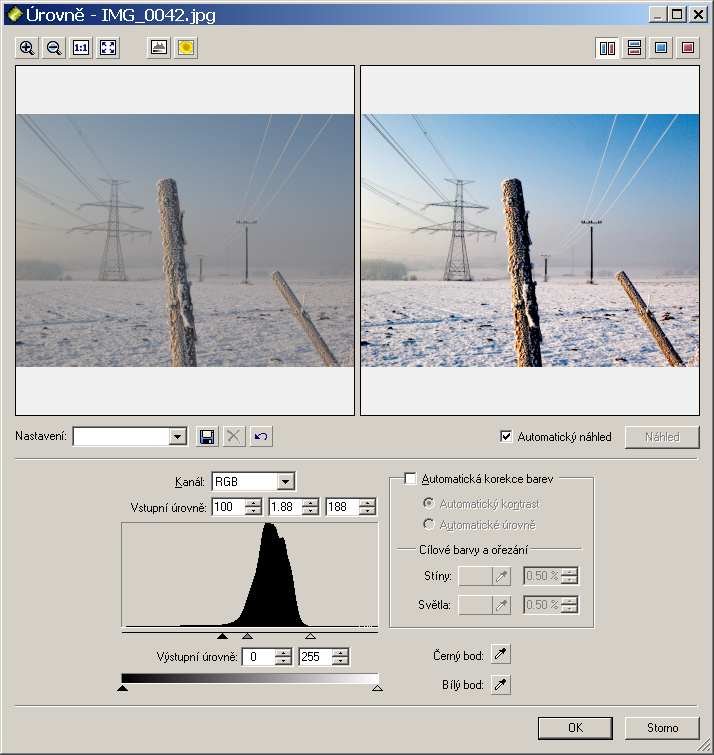Viewport: 714px width, 755px height.
Task: Set preview zoom to 1:1
Action: (x=81, y=48)
